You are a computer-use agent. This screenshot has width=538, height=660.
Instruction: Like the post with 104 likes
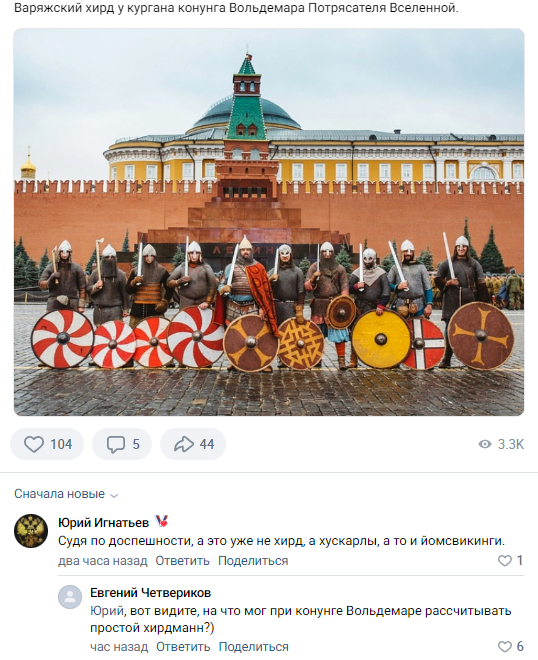tap(47, 444)
